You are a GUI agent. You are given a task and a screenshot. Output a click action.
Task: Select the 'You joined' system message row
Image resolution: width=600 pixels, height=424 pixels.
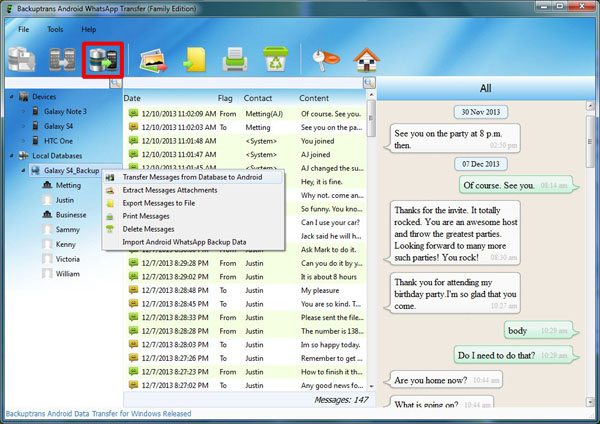tap(246, 141)
